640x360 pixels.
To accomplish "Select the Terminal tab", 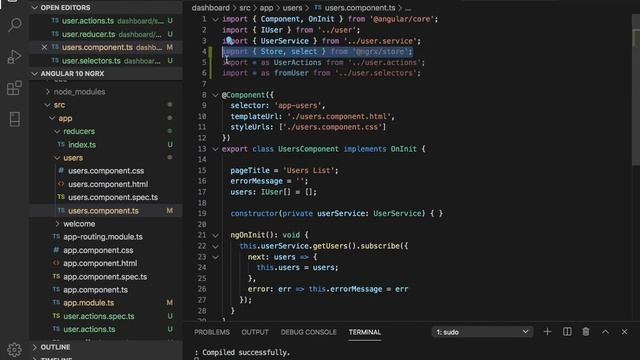I will (364, 332).
